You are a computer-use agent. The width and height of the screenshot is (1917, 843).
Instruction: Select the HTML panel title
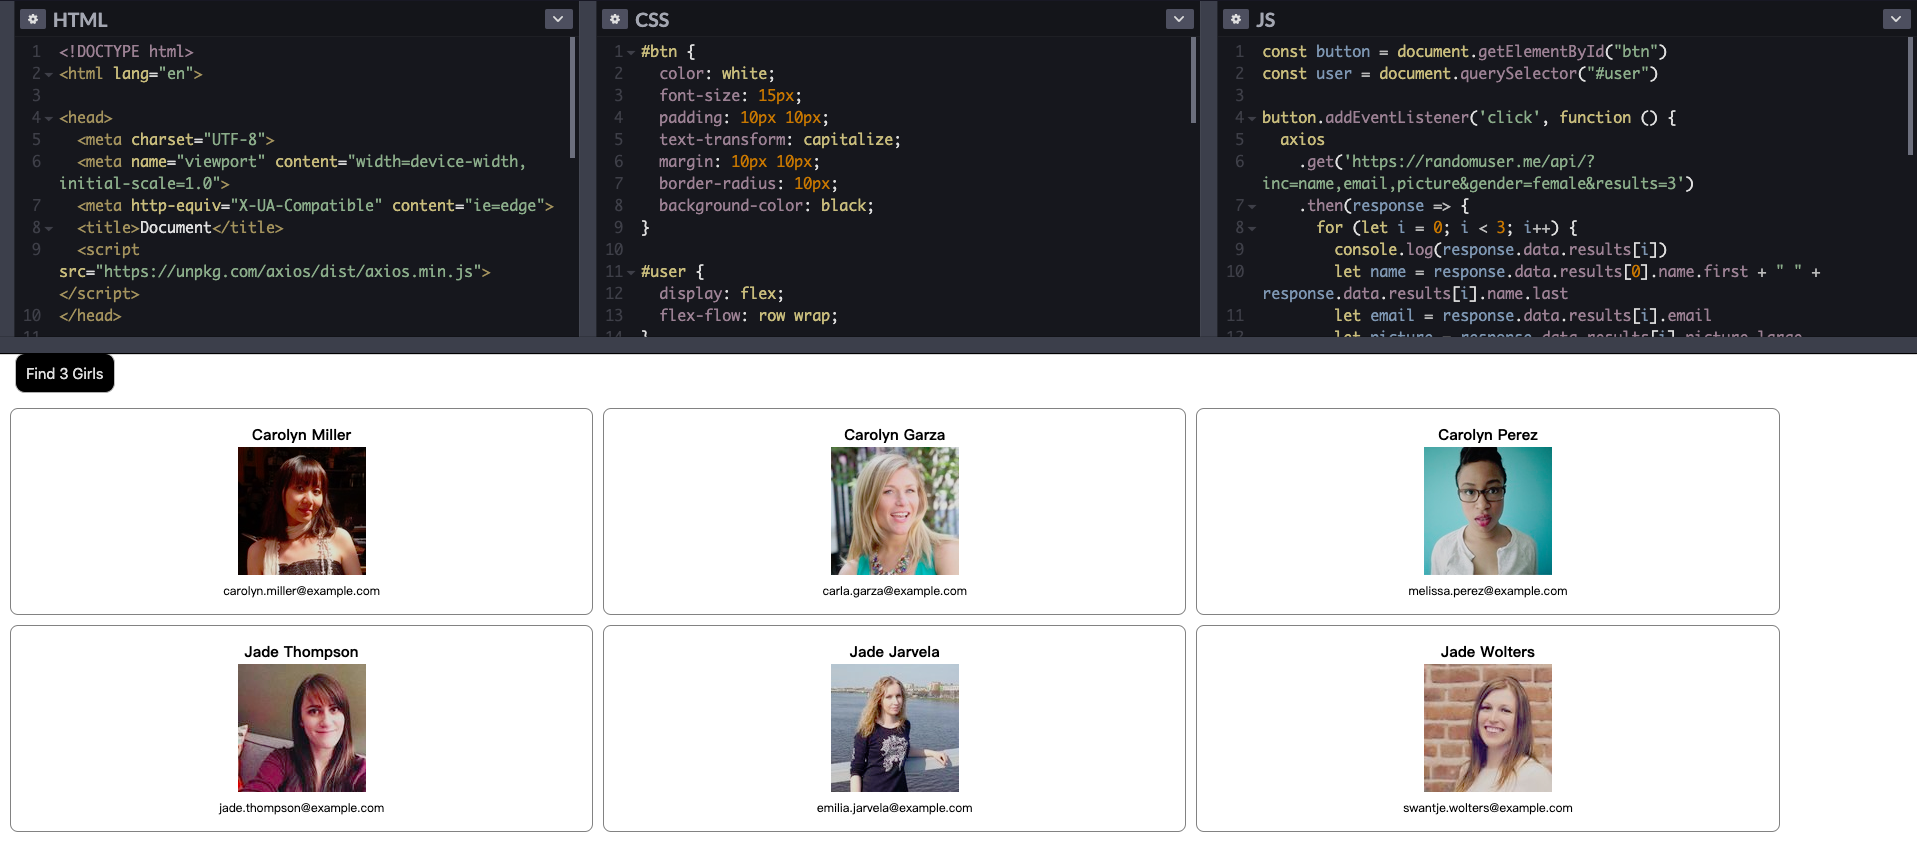[80, 20]
